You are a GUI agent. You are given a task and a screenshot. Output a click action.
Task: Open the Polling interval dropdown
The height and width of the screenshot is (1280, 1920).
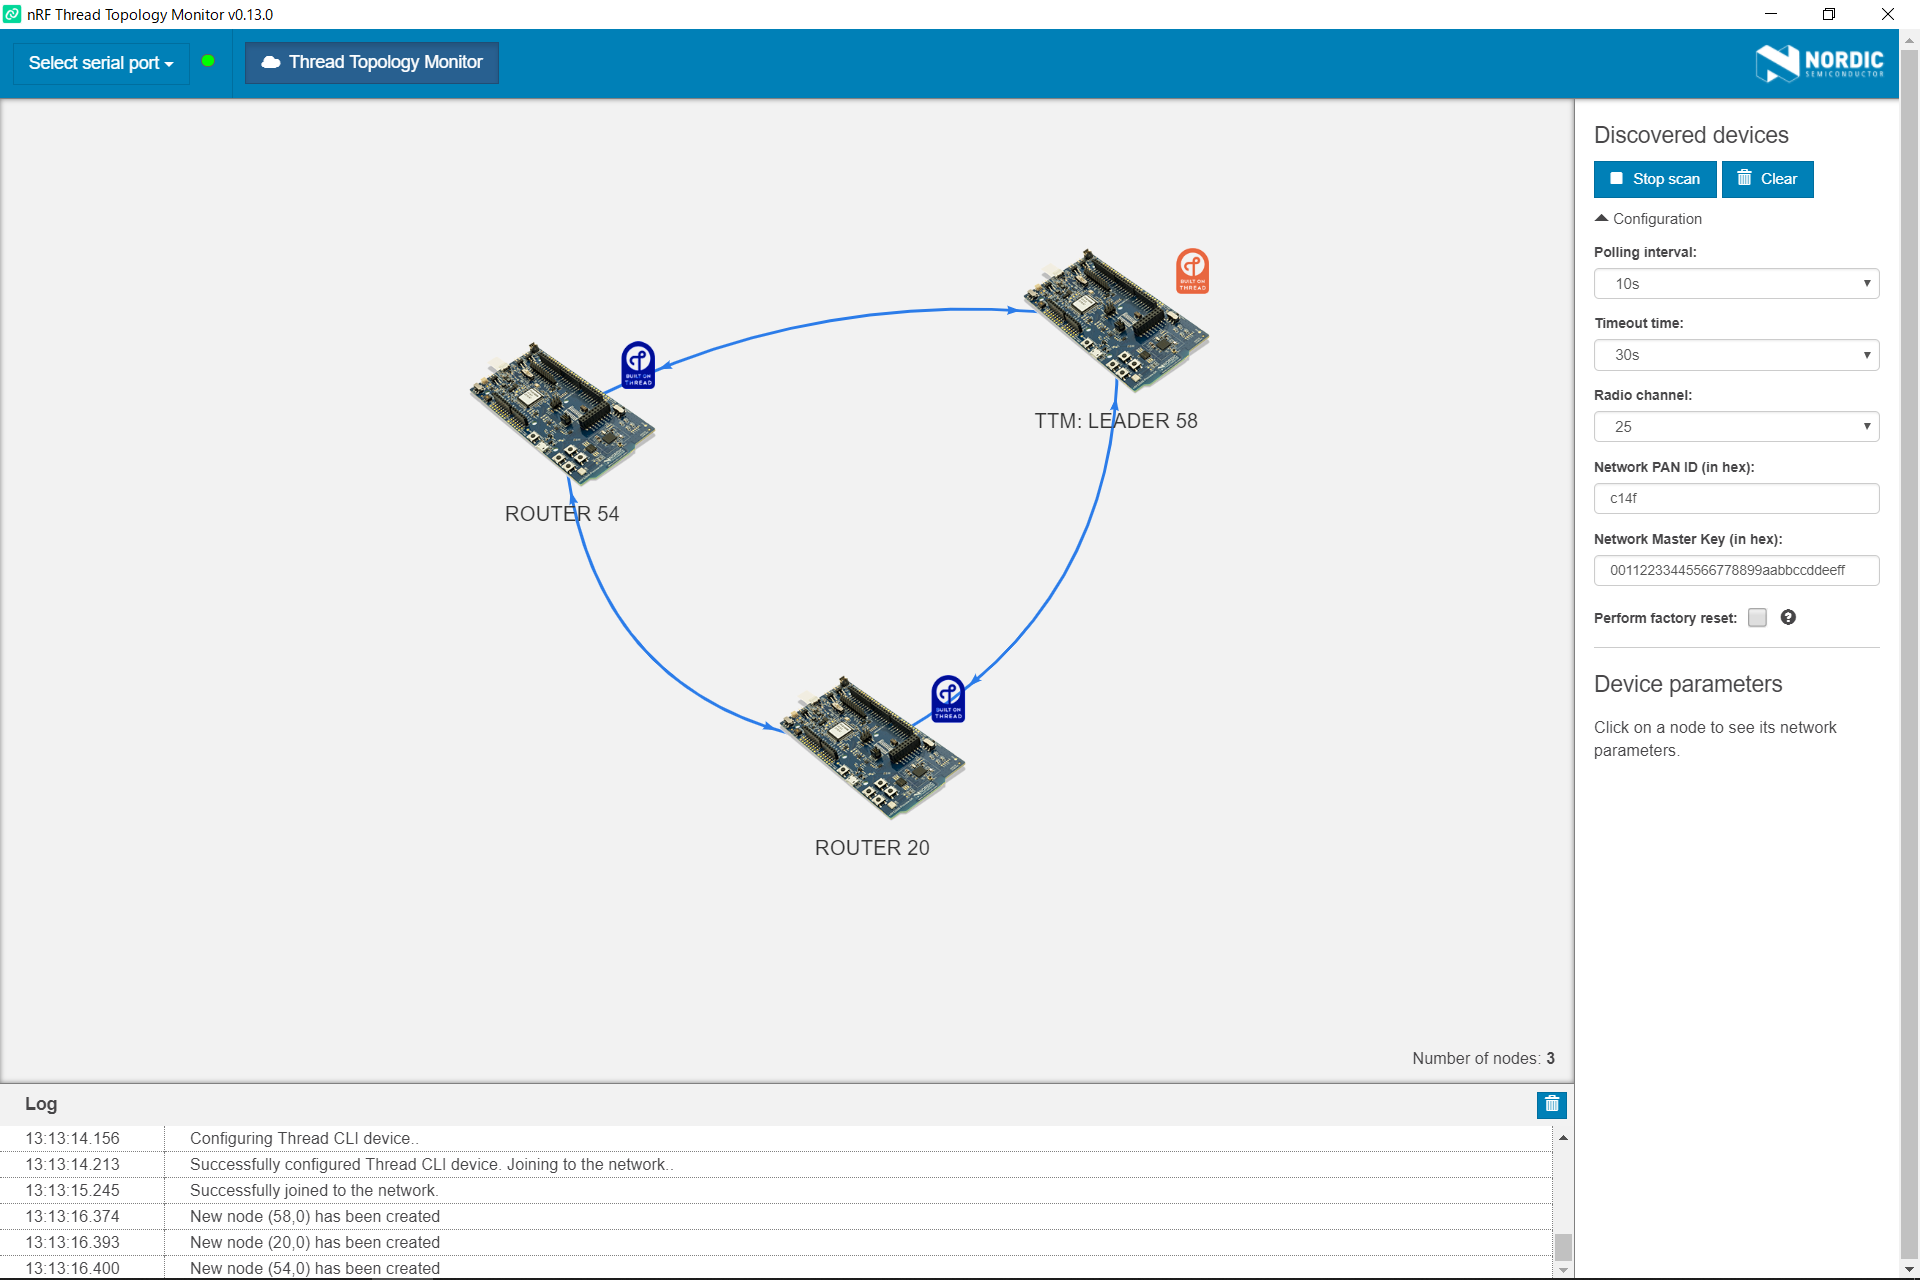coord(1736,284)
